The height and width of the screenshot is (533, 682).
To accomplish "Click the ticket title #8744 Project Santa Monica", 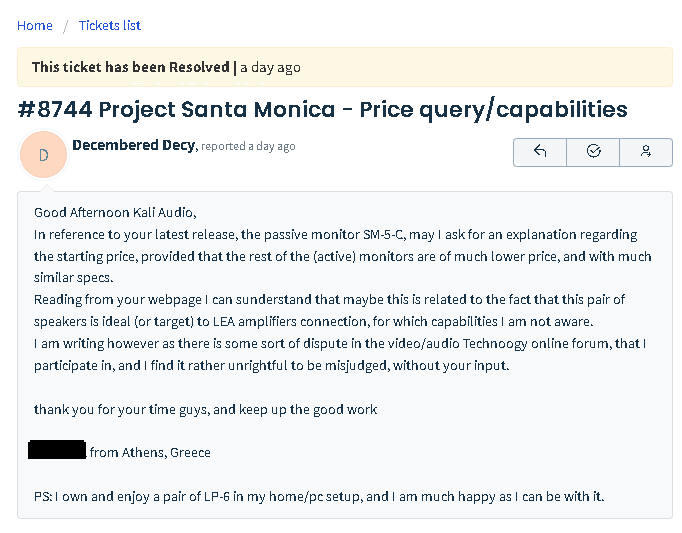I will [x=322, y=109].
